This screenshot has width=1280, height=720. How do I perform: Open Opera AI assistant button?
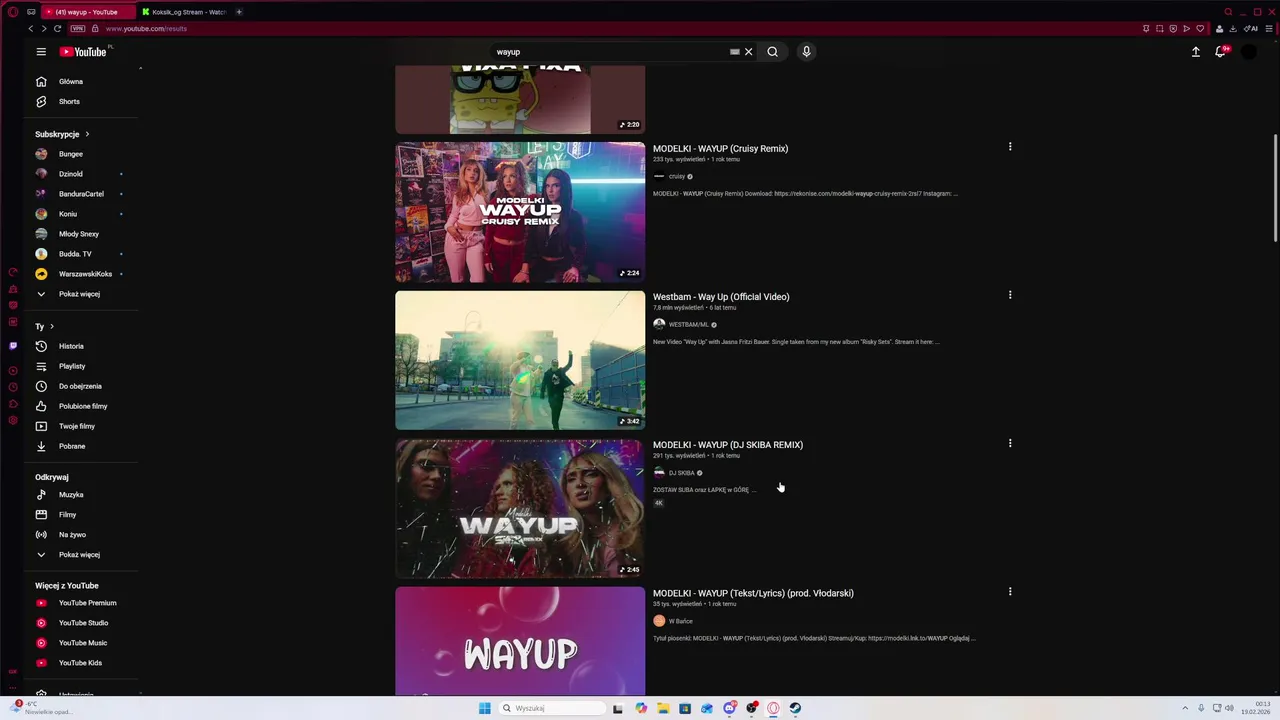point(1251,29)
